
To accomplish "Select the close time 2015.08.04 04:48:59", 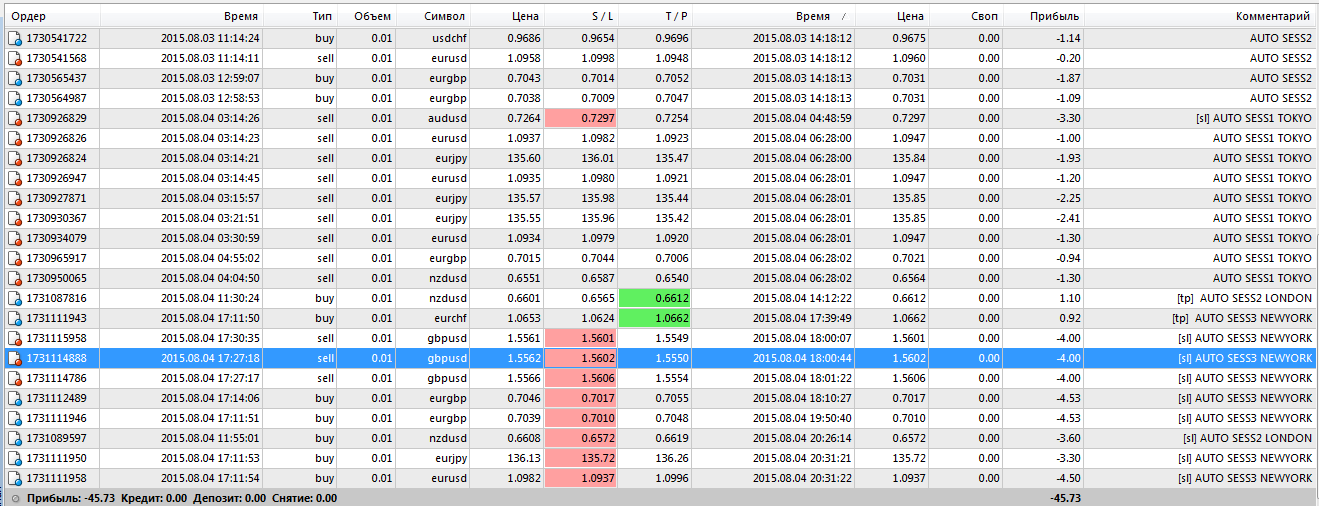I will click(x=802, y=118).
